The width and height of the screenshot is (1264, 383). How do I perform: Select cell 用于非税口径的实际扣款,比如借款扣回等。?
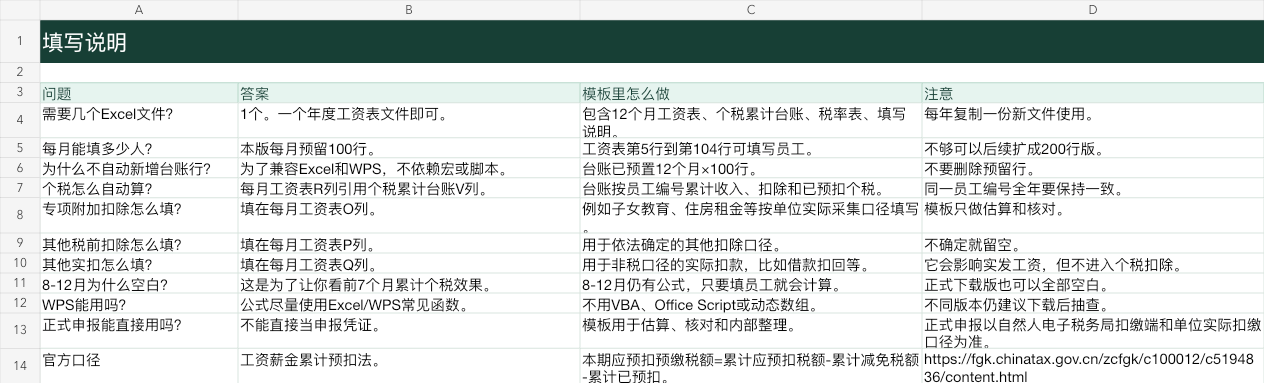[751, 265]
